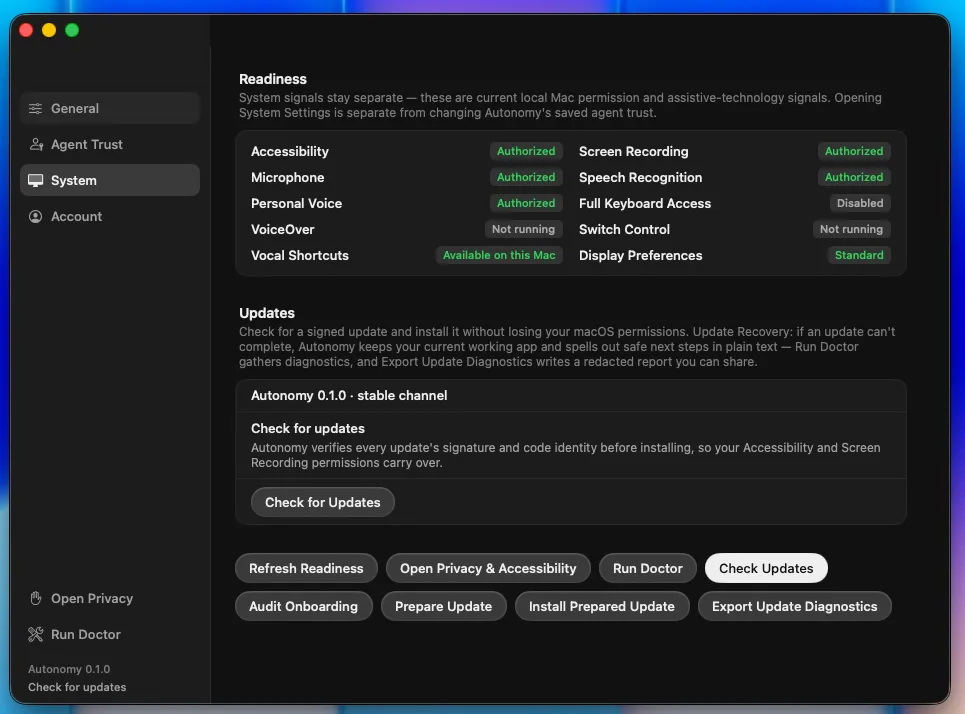Click the VoiceOver row label
This screenshot has height=714, width=965.
pos(282,229)
